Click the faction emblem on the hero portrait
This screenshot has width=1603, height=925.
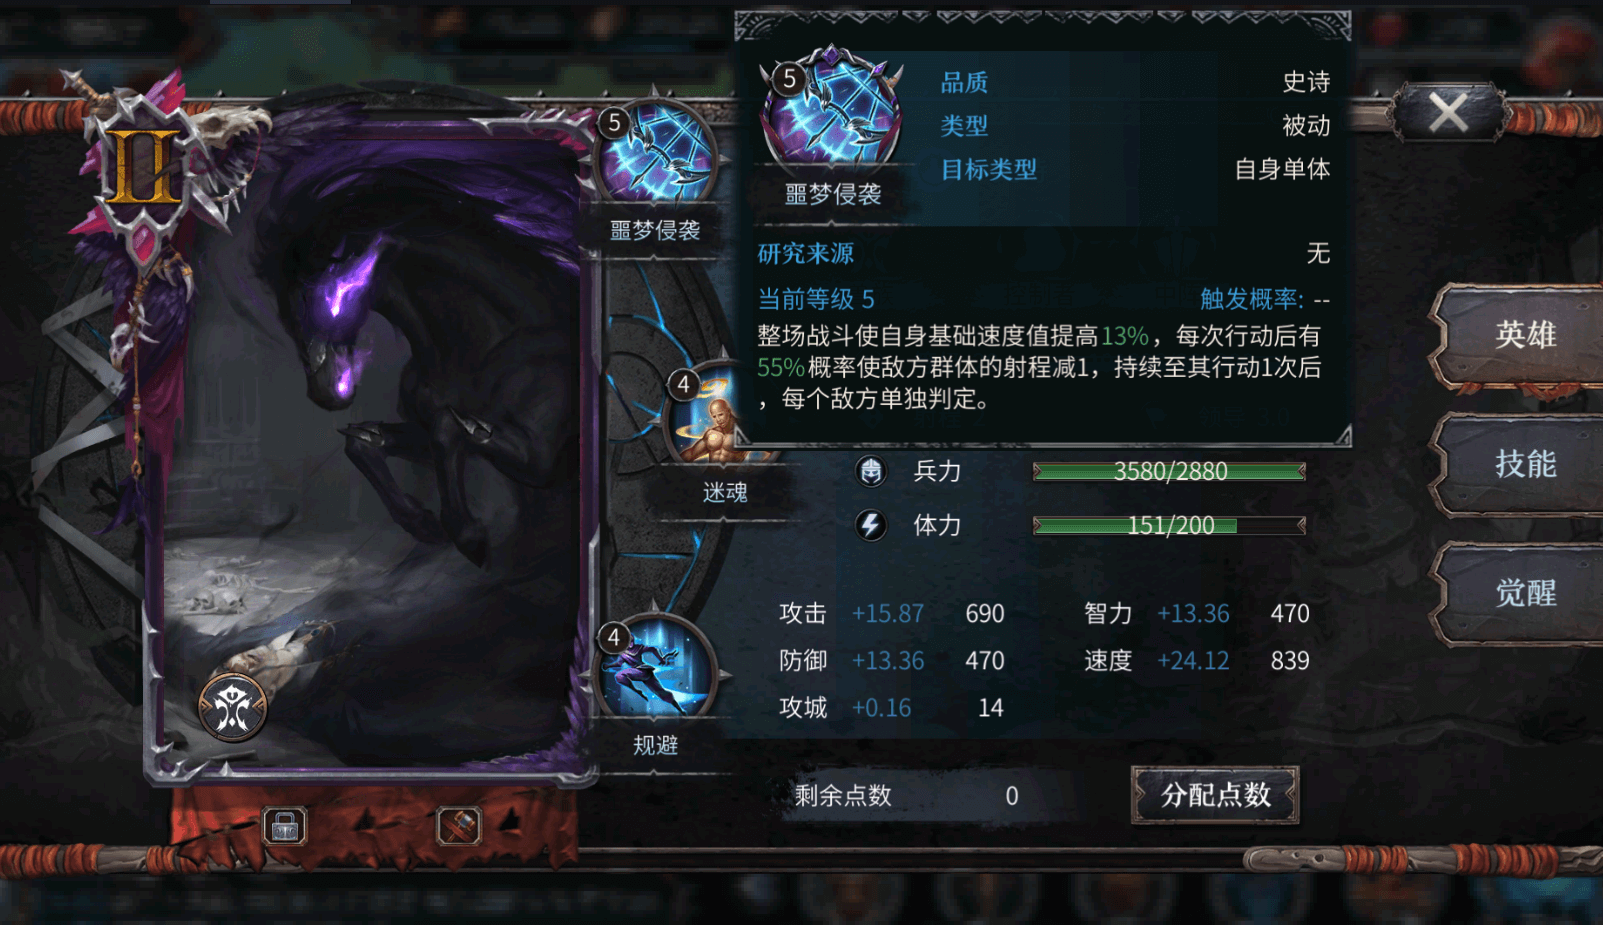[232, 707]
